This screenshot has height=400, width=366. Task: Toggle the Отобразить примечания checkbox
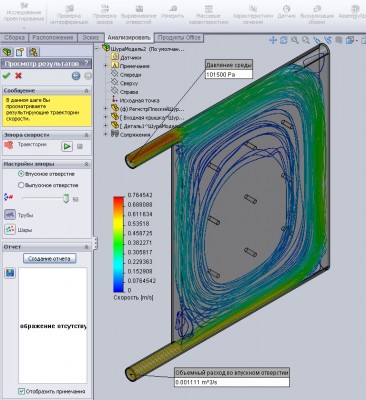pos(22,391)
